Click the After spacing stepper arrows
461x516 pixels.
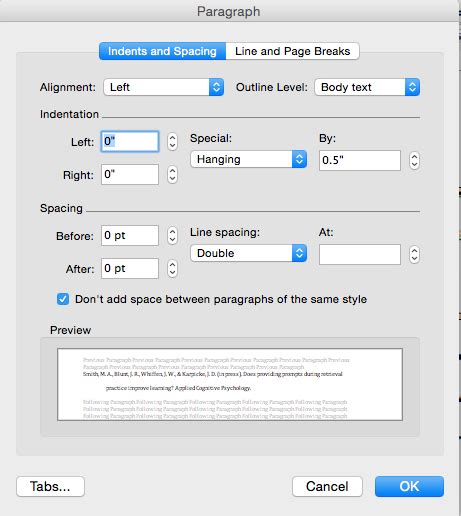coord(172,269)
